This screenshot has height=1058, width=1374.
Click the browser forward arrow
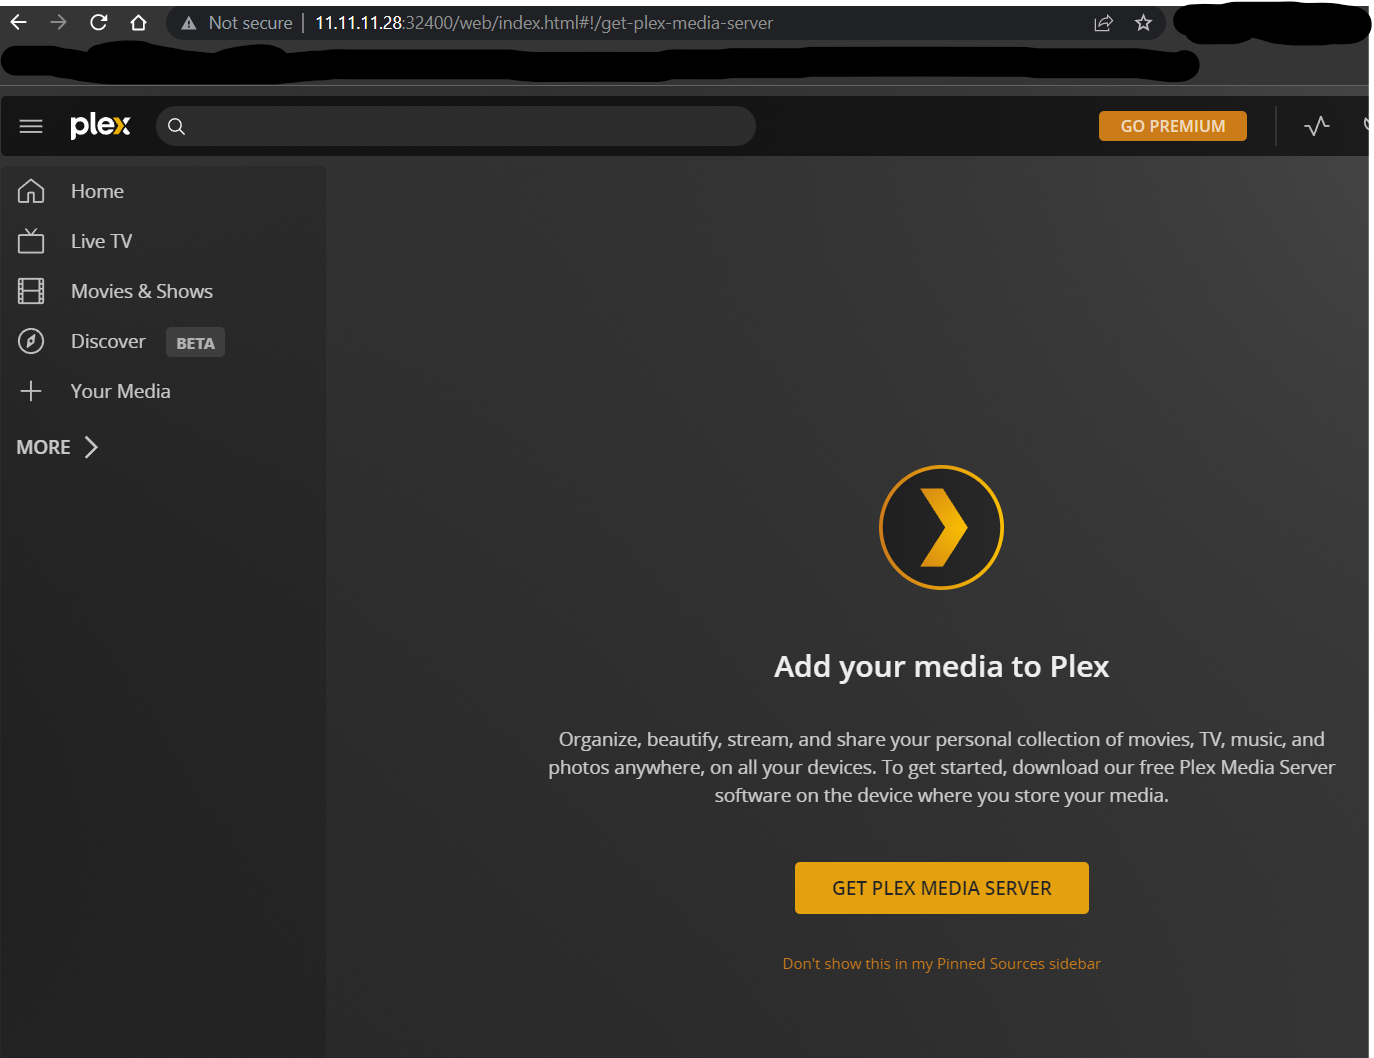58,22
